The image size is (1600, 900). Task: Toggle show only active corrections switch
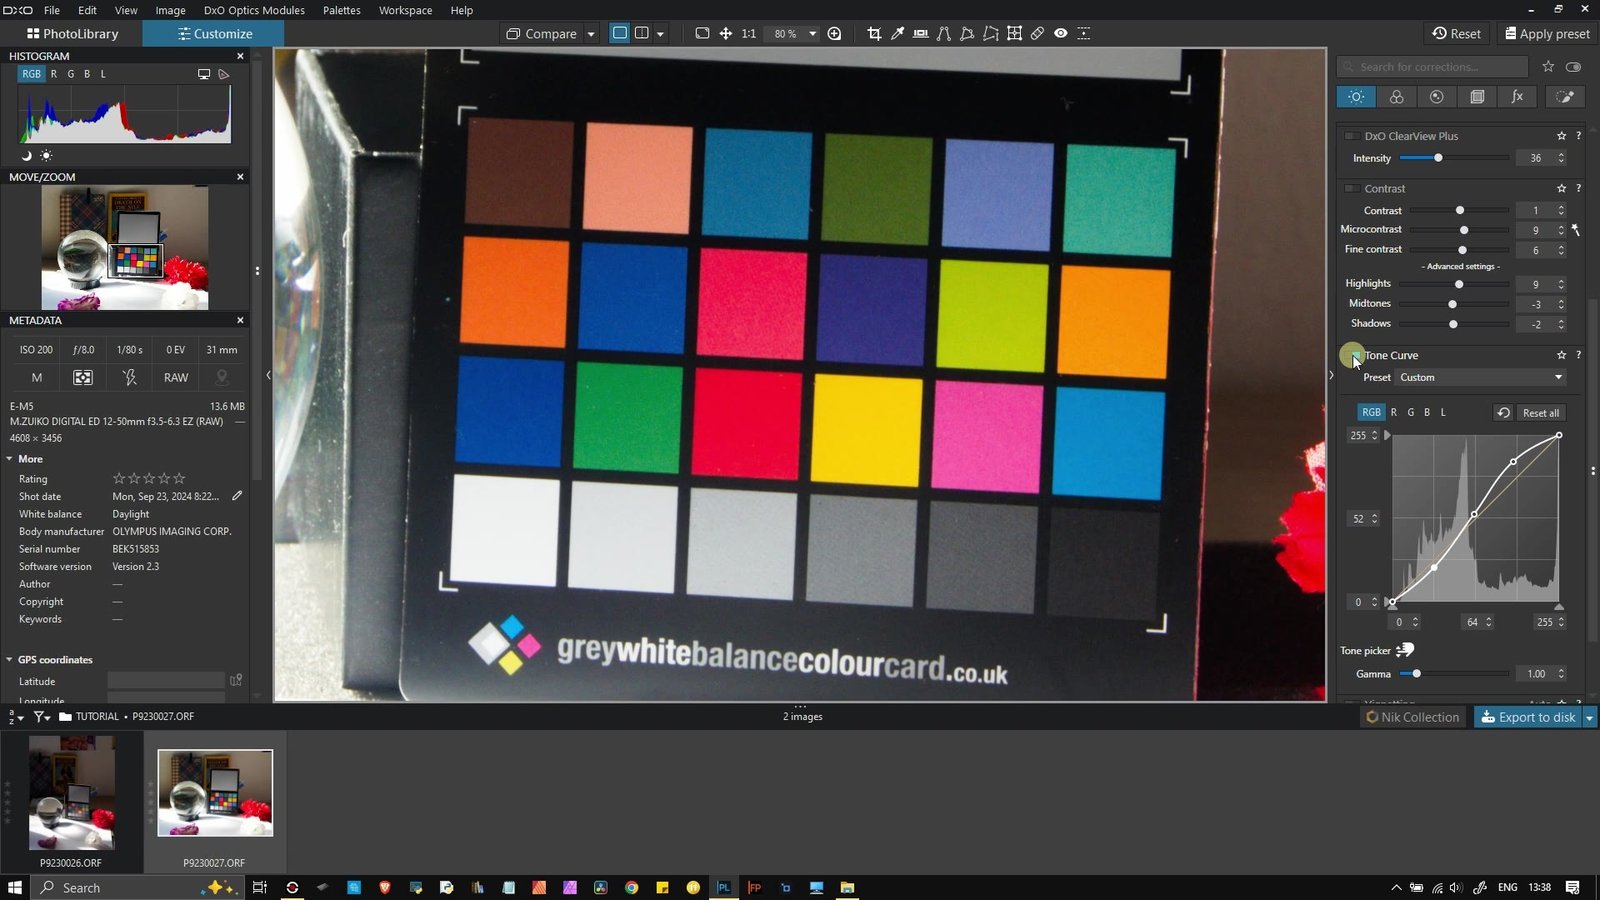[1573, 67]
